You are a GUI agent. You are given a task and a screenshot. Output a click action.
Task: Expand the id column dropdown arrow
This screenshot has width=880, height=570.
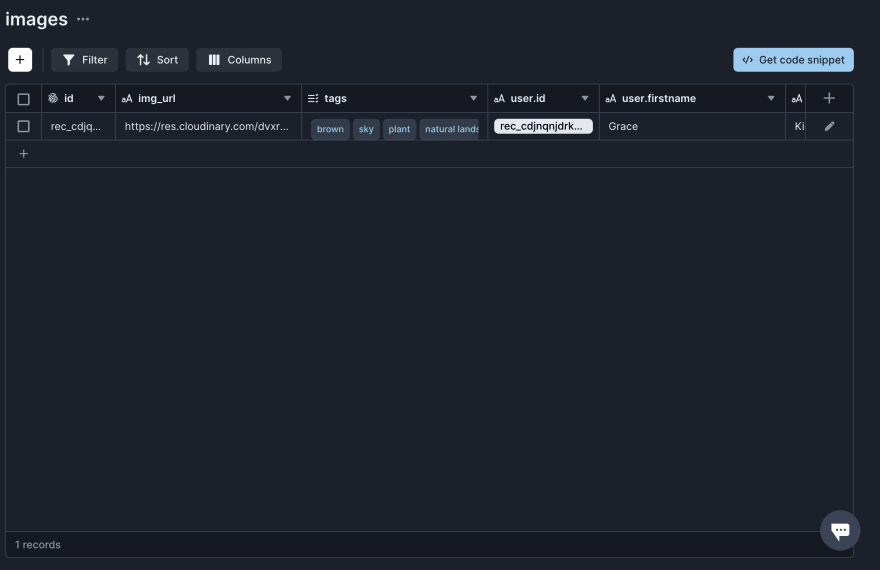coord(101,98)
